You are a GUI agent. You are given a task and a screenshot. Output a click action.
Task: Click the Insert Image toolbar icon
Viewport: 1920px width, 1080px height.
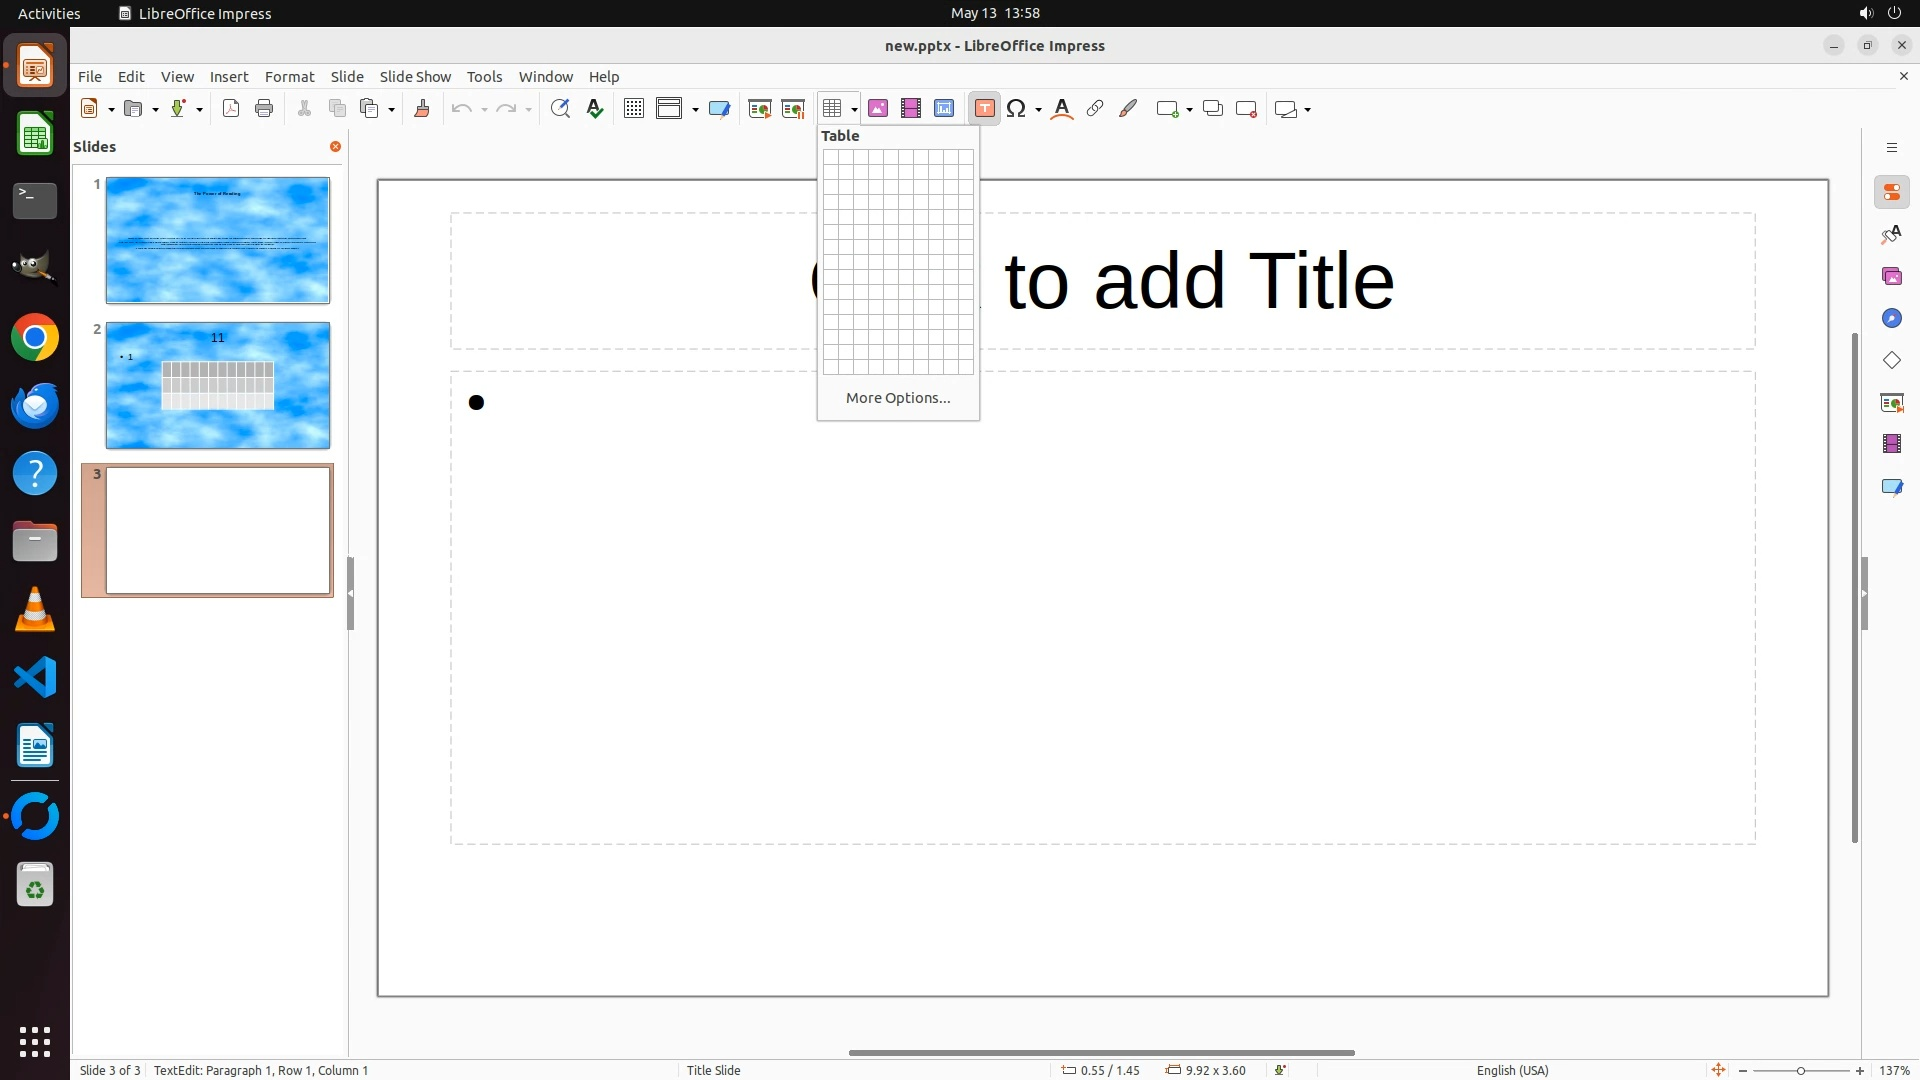[x=878, y=109]
